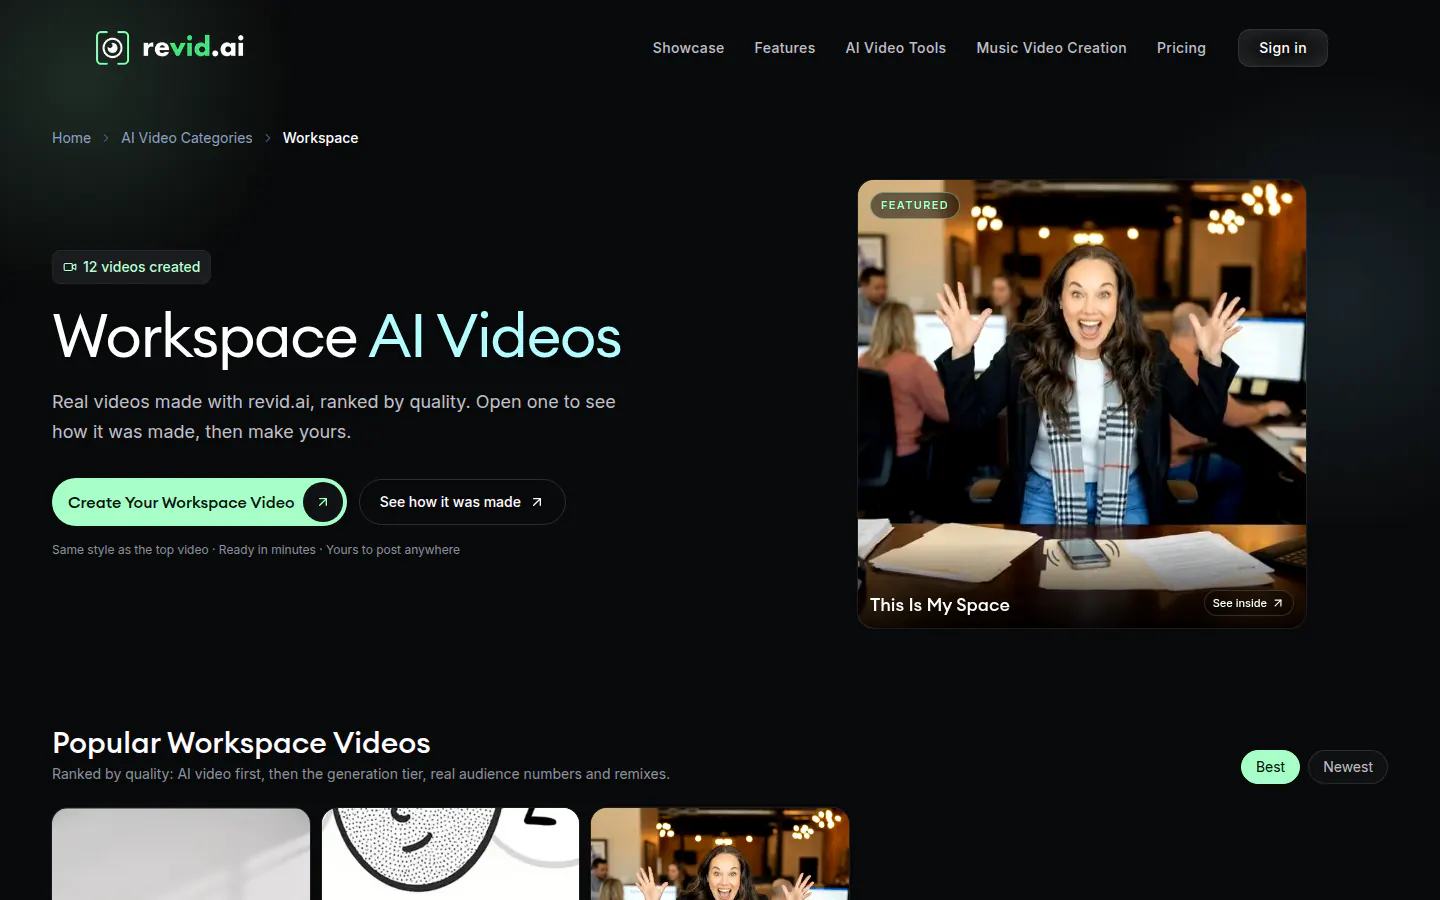Viewport: 1440px width, 900px height.
Task: Go to Home breadcrumb link
Action: (x=71, y=138)
